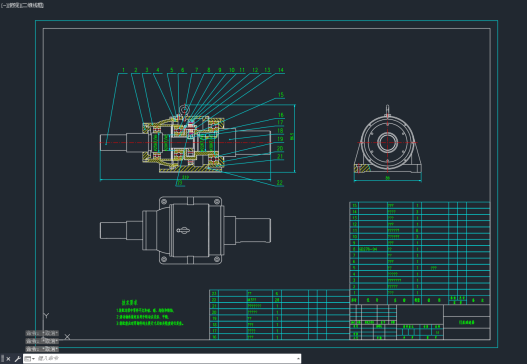Select the horizontal length dimension text under section view
The height and width of the screenshot is (364, 527).
186,177
